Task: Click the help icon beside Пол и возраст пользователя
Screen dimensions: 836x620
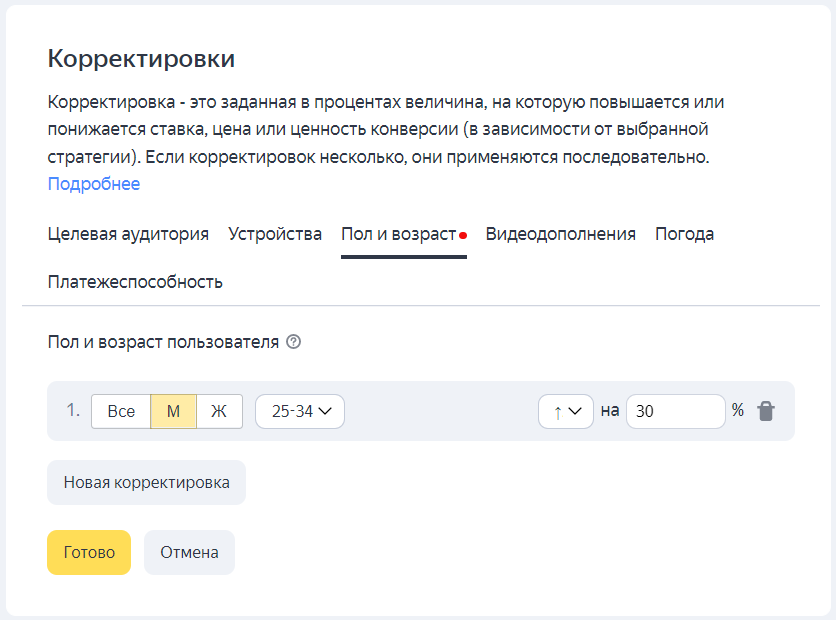Action: (293, 342)
